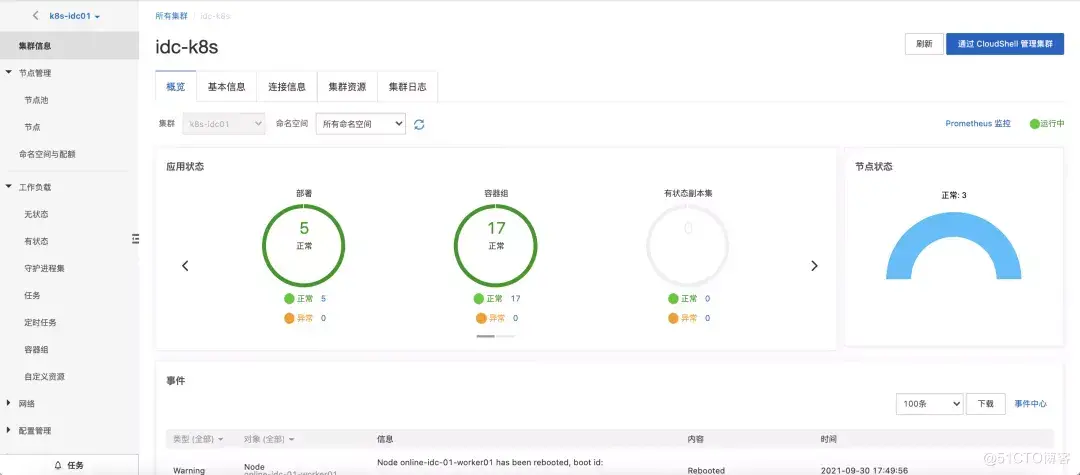Open 有状态 workloads
The height and width of the screenshot is (475, 1080).
coord(36,242)
